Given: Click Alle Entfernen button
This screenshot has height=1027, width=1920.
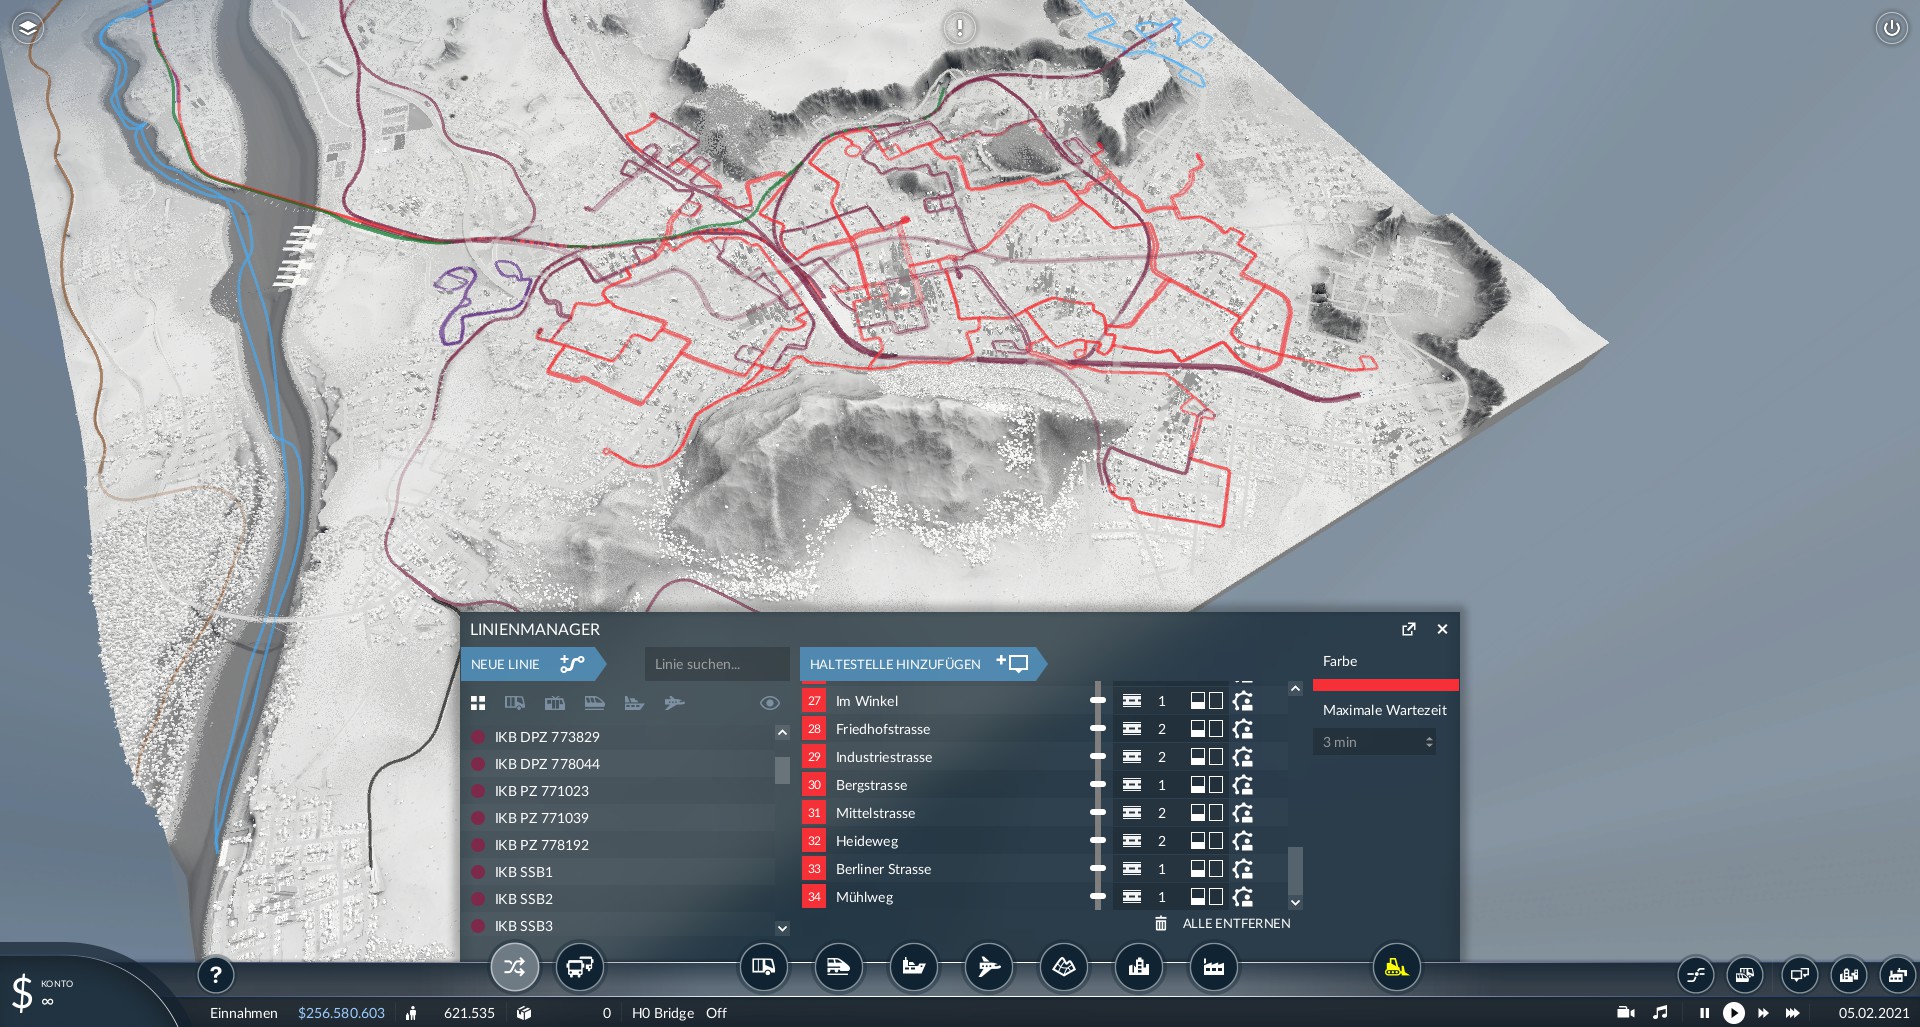Looking at the screenshot, I should [1223, 923].
